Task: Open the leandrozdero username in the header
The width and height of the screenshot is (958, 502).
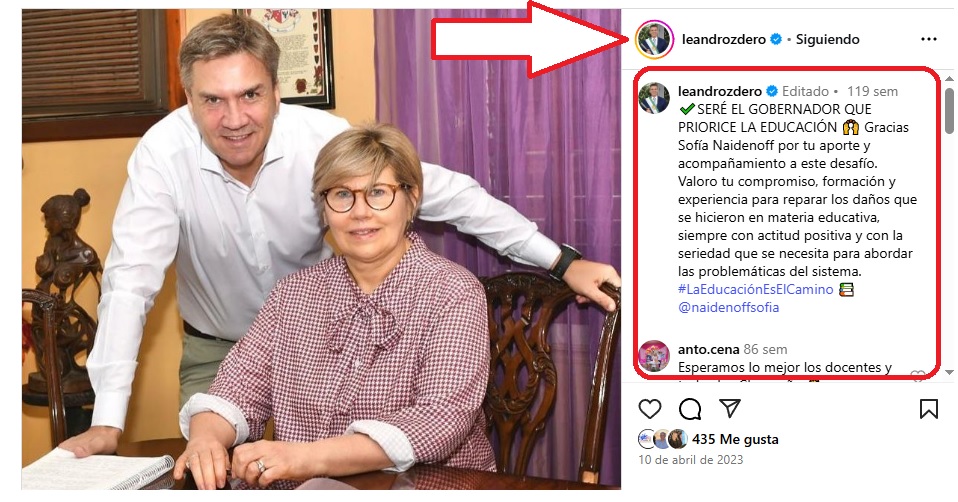Action: (x=723, y=39)
